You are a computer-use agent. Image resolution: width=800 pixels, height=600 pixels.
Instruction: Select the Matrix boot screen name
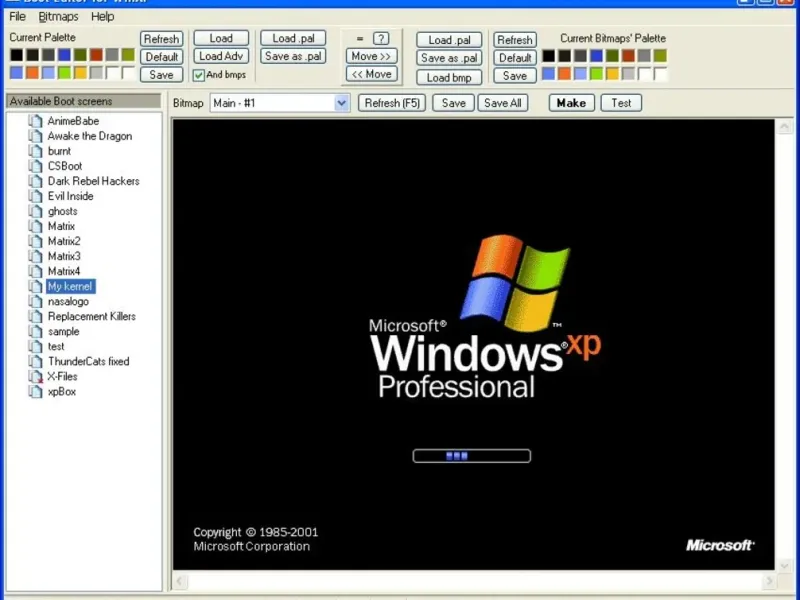click(61, 226)
